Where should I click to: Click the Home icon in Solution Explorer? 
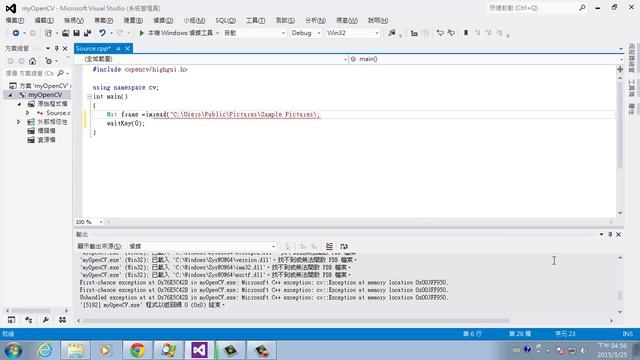[x=32, y=61]
